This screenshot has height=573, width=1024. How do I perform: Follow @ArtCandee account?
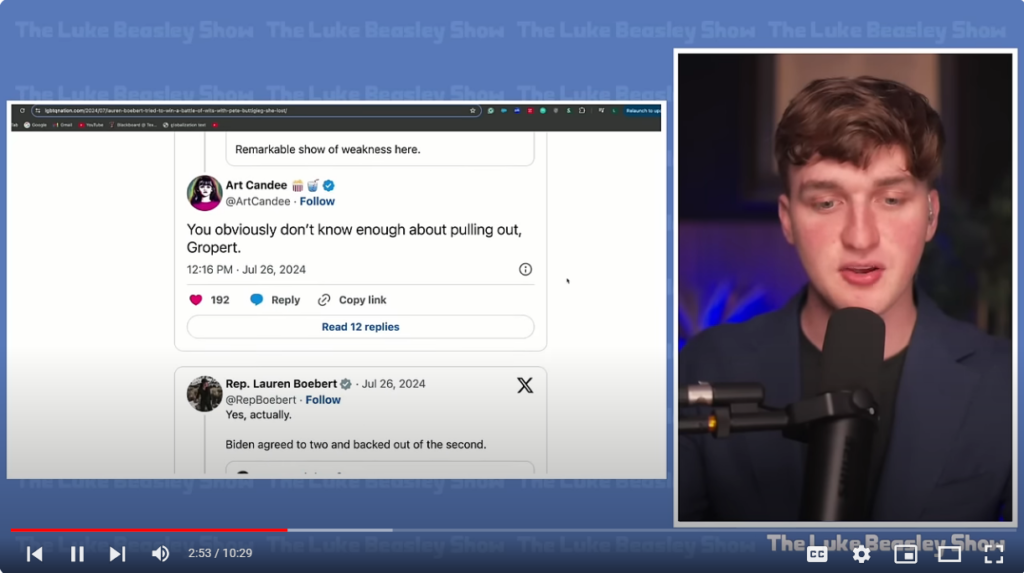317,201
